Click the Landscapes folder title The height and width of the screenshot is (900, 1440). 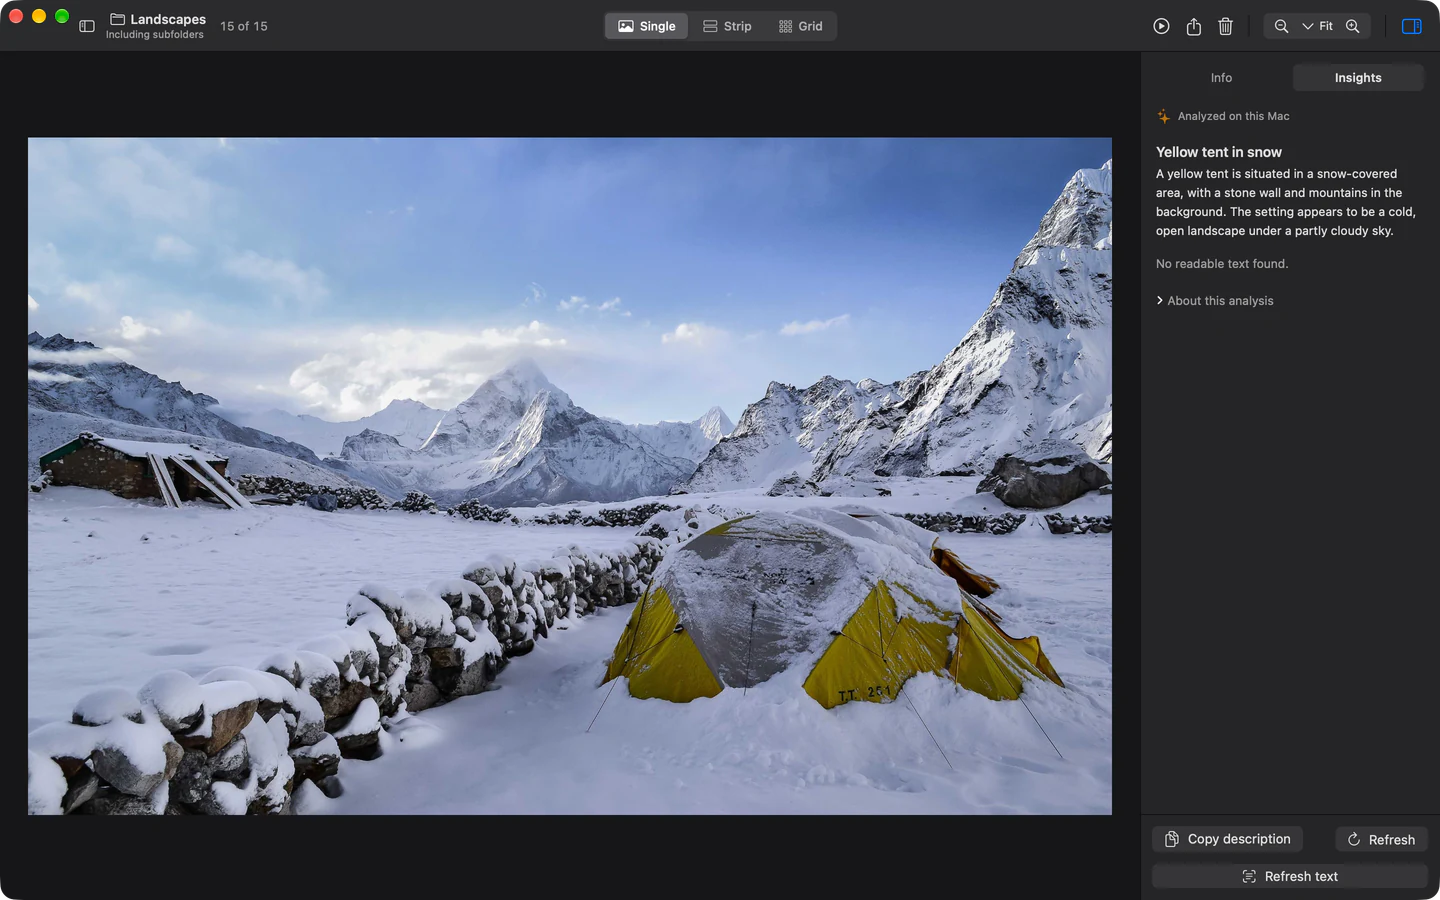(x=168, y=19)
